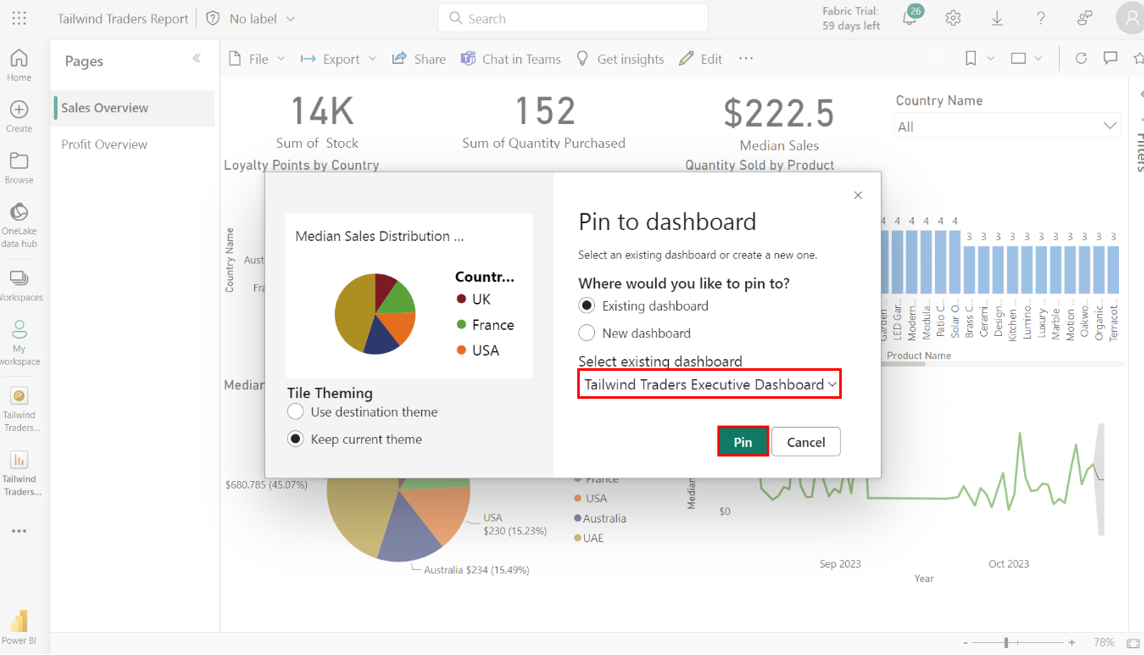Open the settings gear icon

point(953,18)
